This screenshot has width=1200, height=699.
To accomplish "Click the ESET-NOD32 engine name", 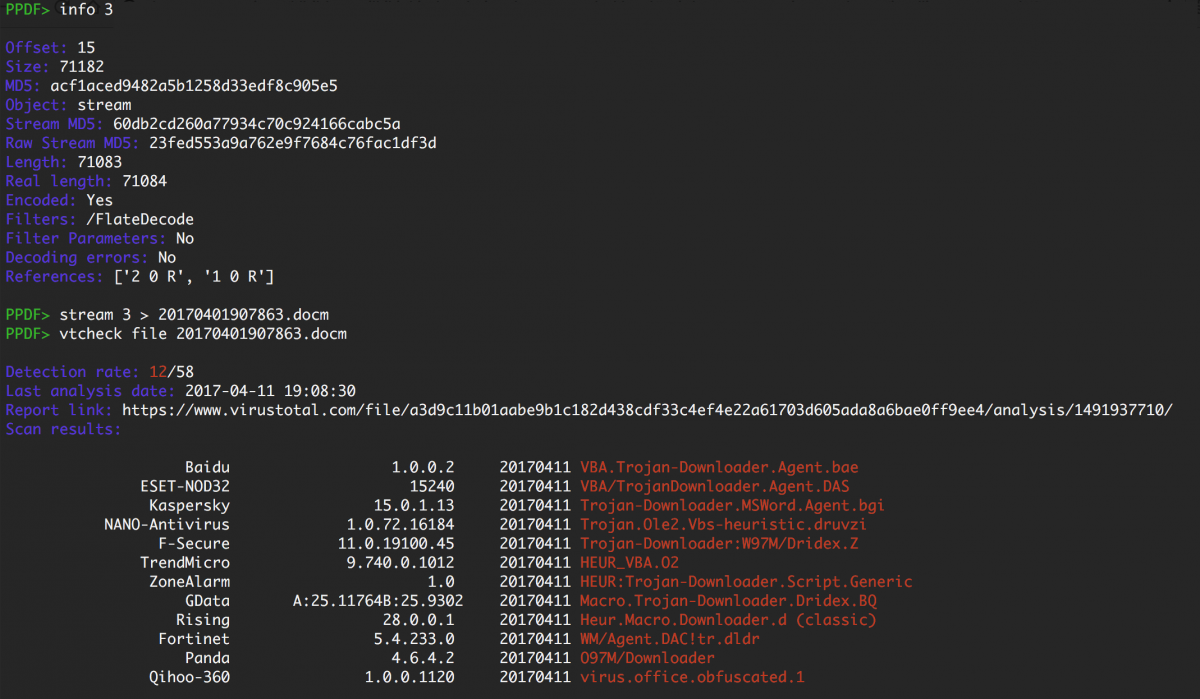I will coord(185,486).
